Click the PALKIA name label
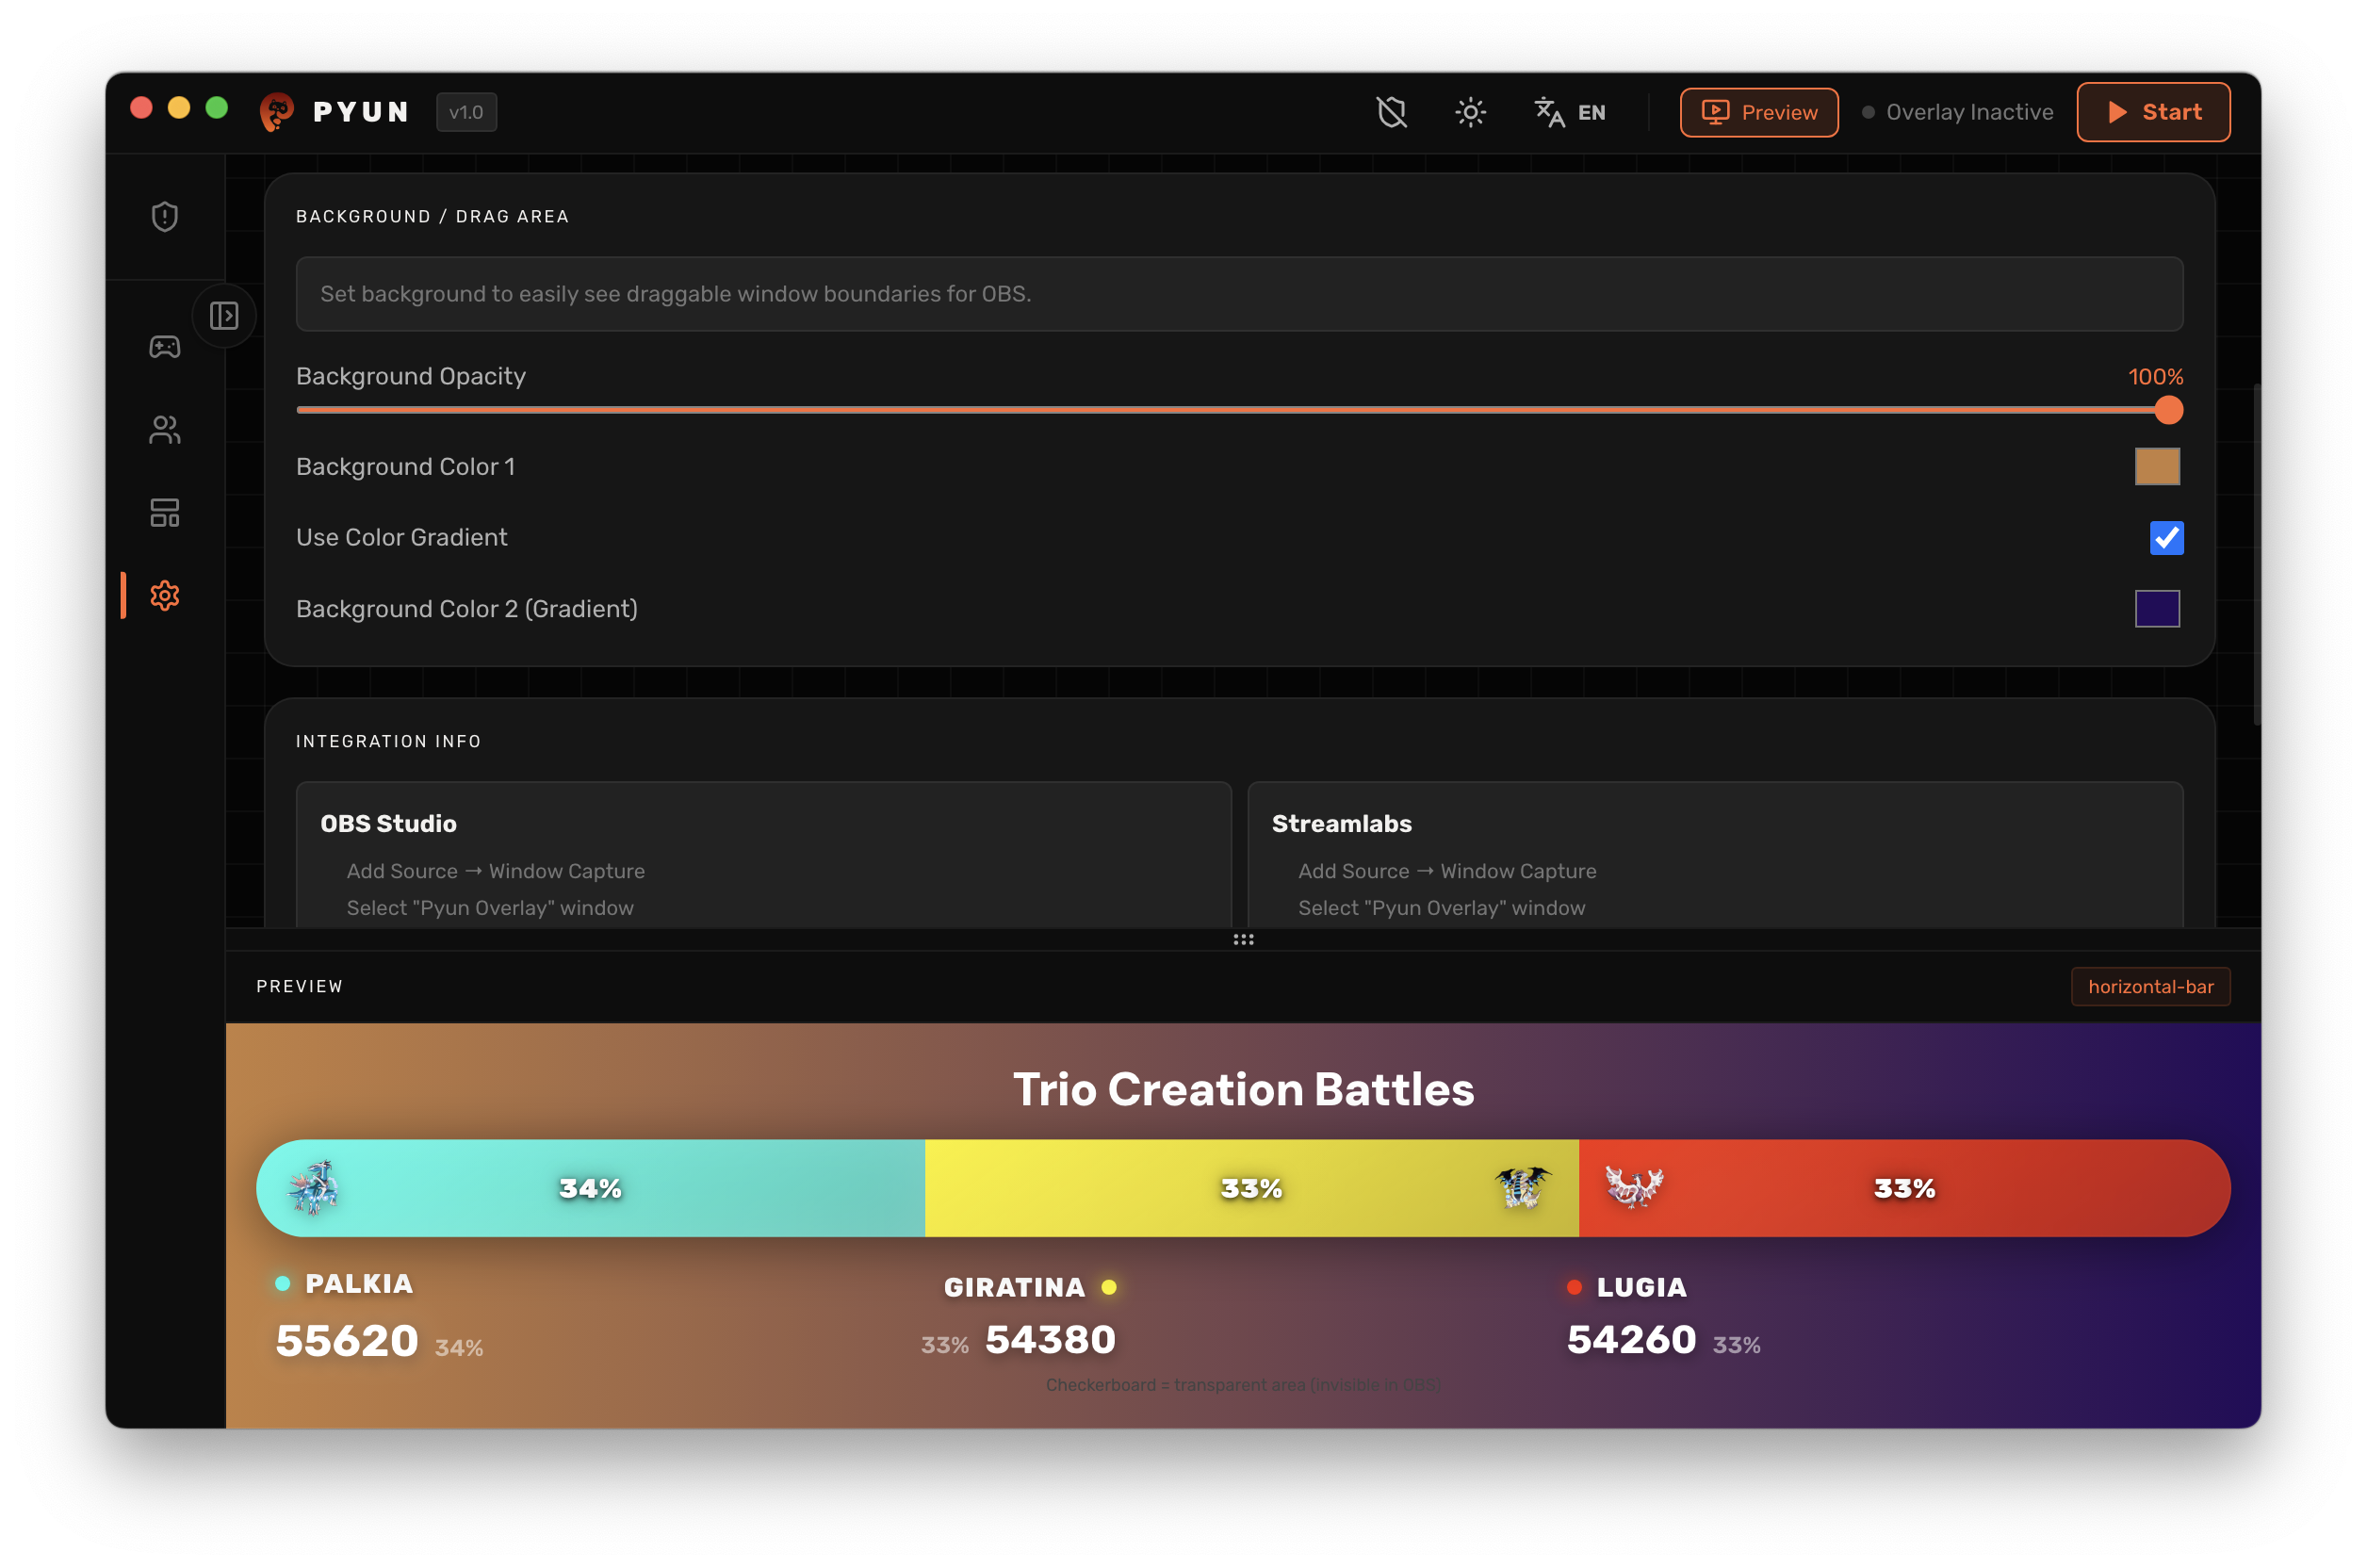Screen dimensions: 2367x1568 [x=359, y=1284]
